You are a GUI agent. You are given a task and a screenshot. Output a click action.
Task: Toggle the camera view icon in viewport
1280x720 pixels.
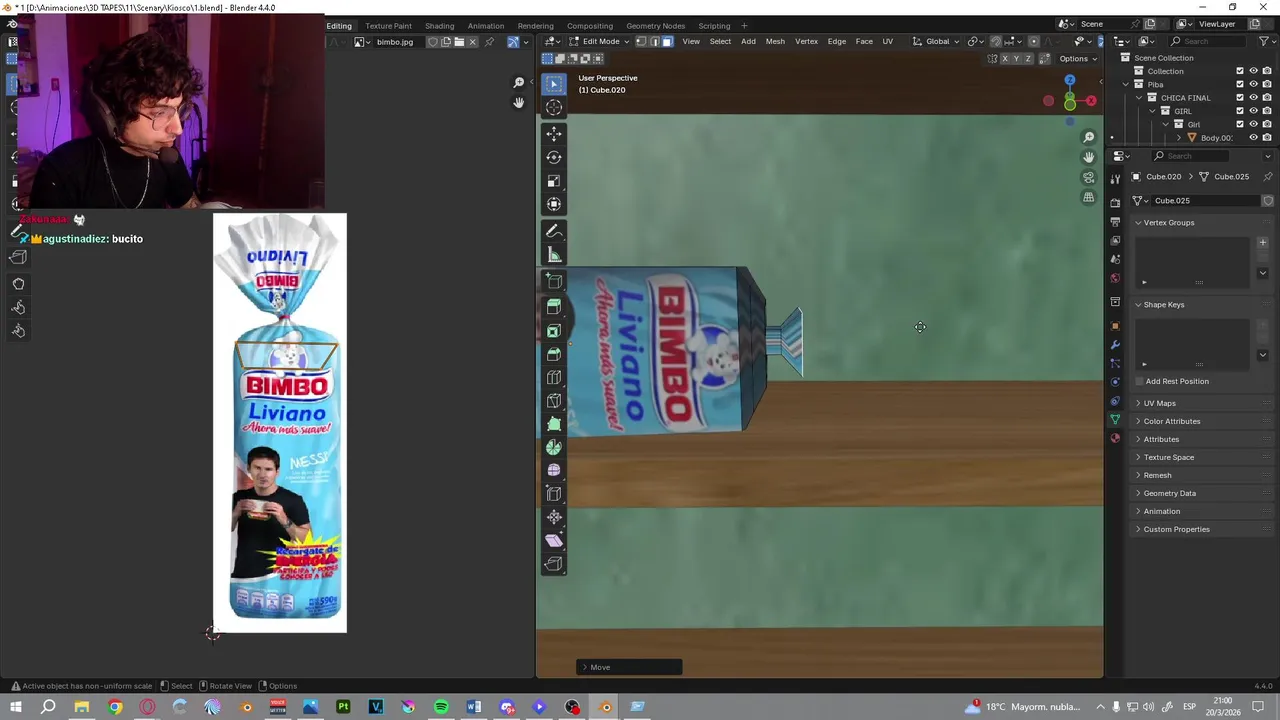click(x=1089, y=177)
